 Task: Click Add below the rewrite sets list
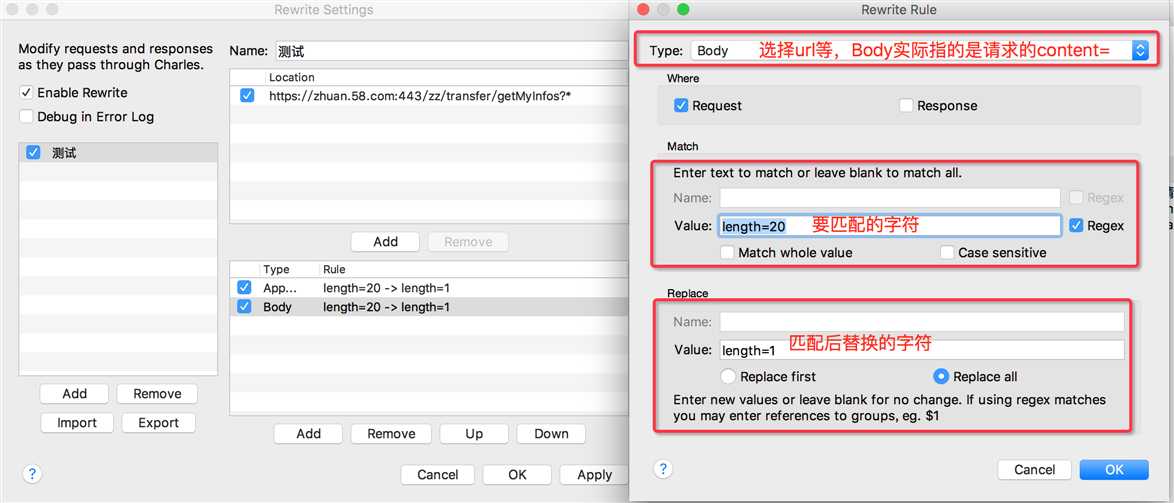point(74,394)
